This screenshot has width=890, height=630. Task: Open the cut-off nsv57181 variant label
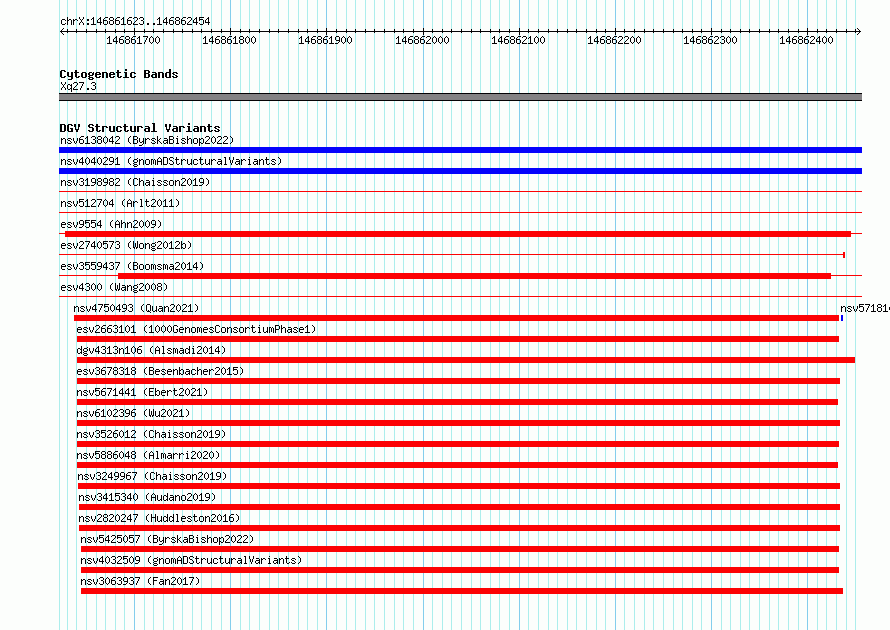tap(864, 308)
